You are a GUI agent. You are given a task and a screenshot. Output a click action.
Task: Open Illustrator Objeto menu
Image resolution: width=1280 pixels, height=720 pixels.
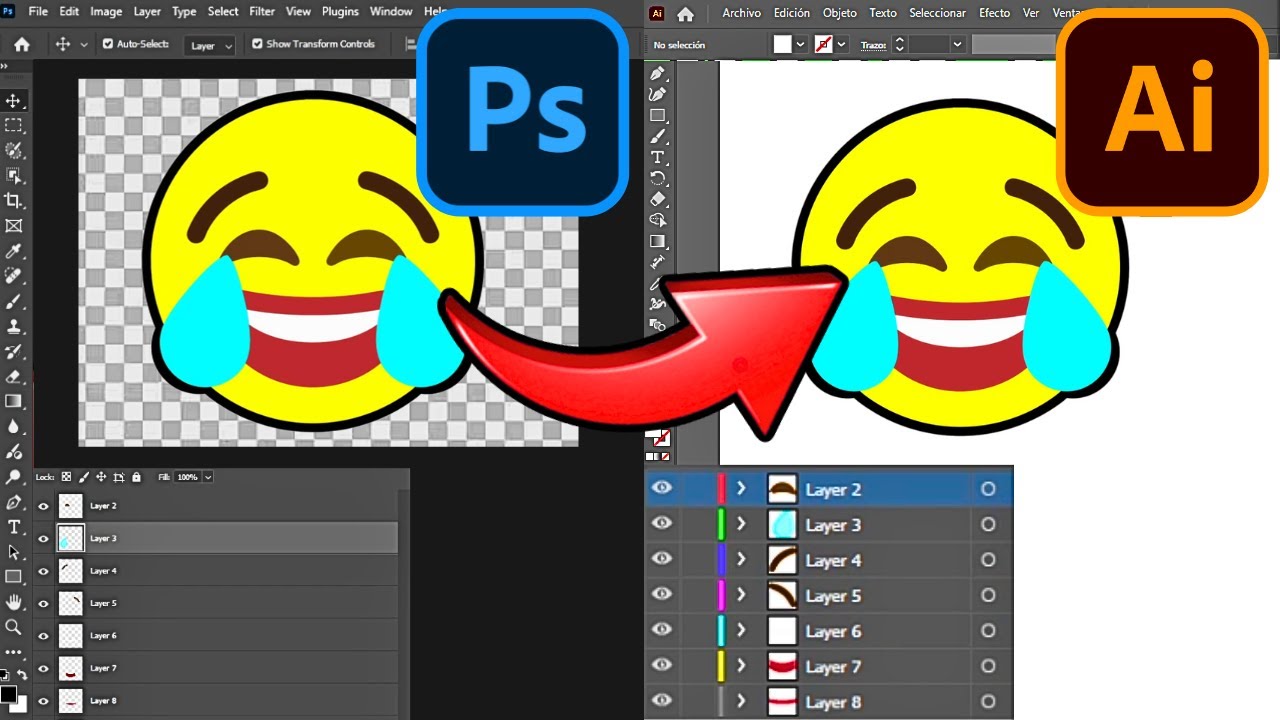point(839,13)
